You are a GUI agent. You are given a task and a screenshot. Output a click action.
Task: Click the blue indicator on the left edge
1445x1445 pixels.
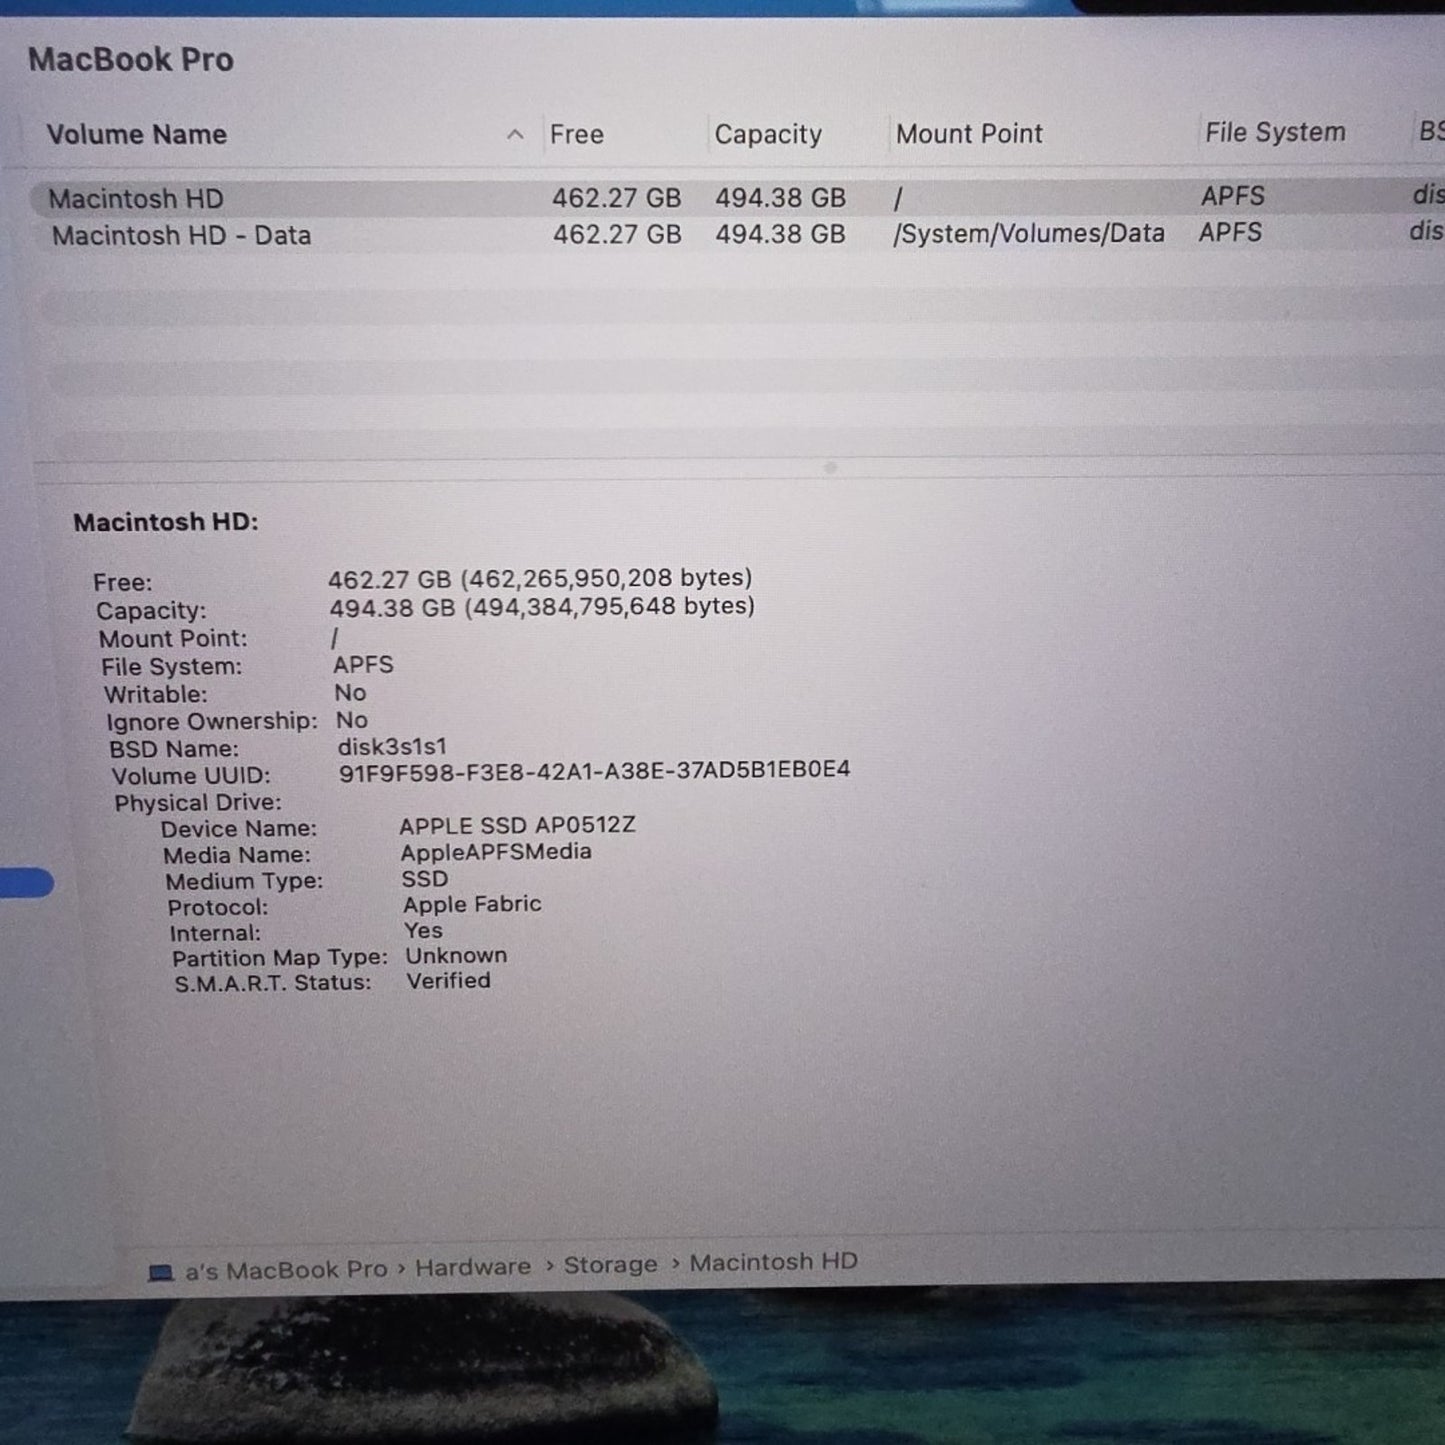22,881
